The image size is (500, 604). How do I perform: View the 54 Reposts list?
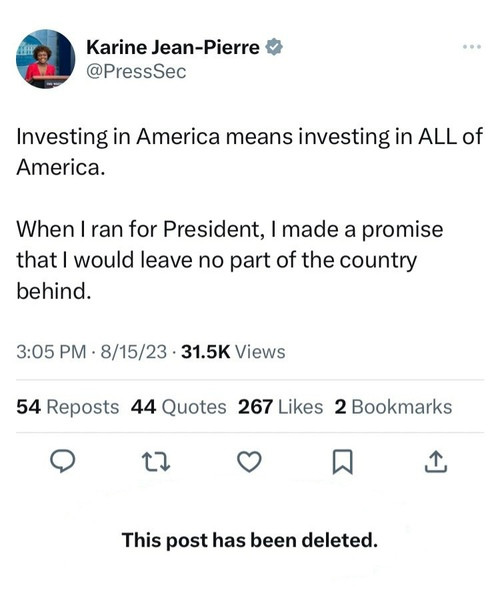[x=68, y=407]
